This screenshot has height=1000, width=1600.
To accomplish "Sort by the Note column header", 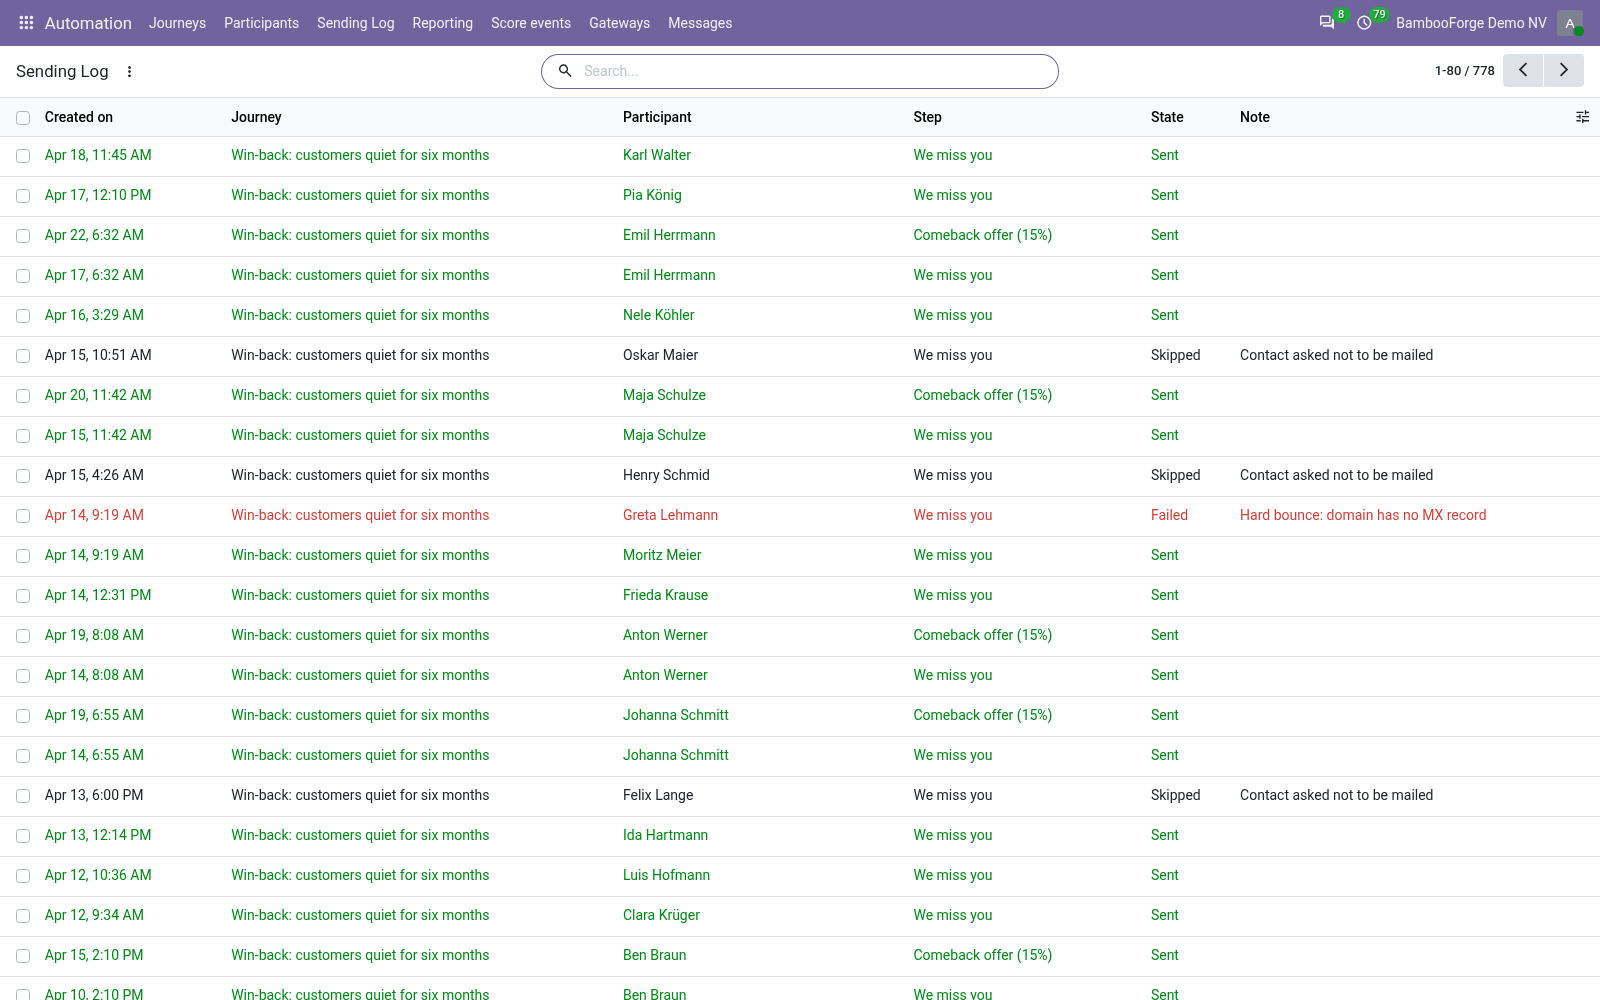I will (1254, 117).
